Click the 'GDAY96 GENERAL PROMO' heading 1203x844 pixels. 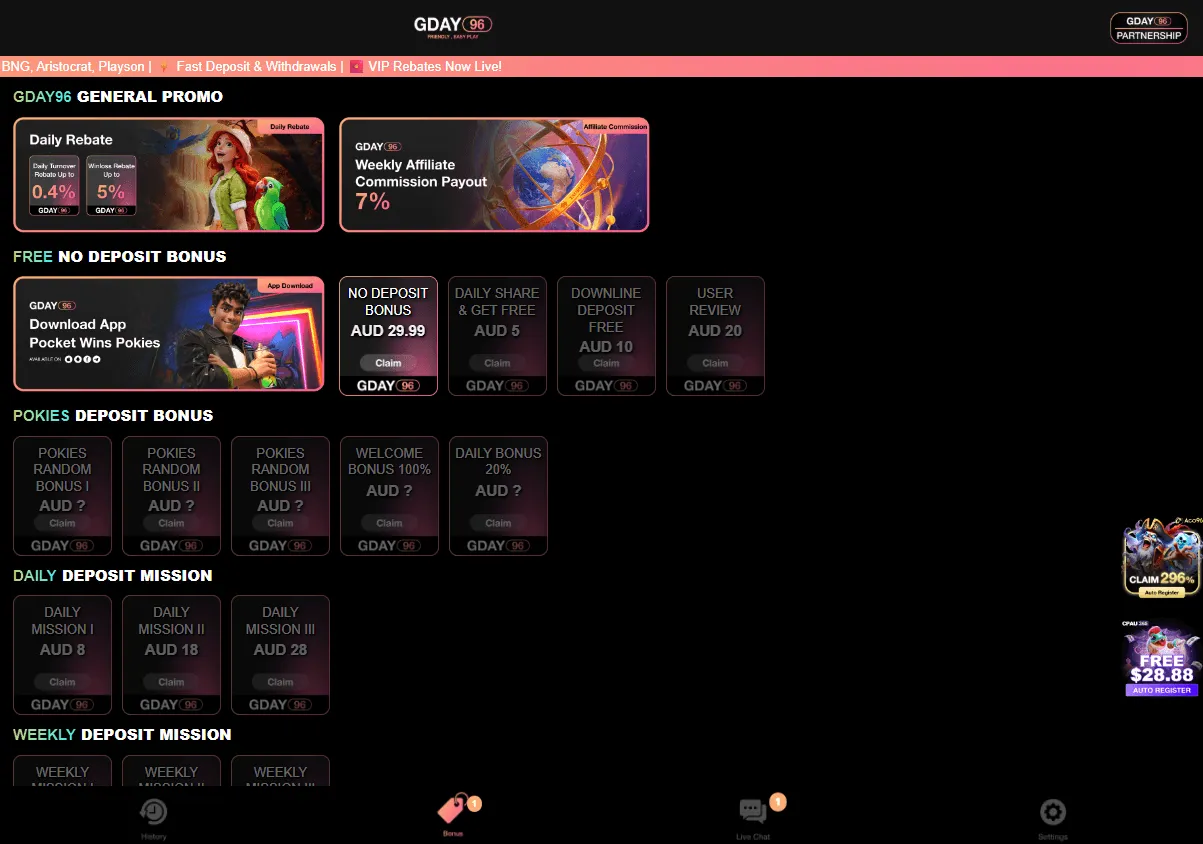(x=118, y=97)
